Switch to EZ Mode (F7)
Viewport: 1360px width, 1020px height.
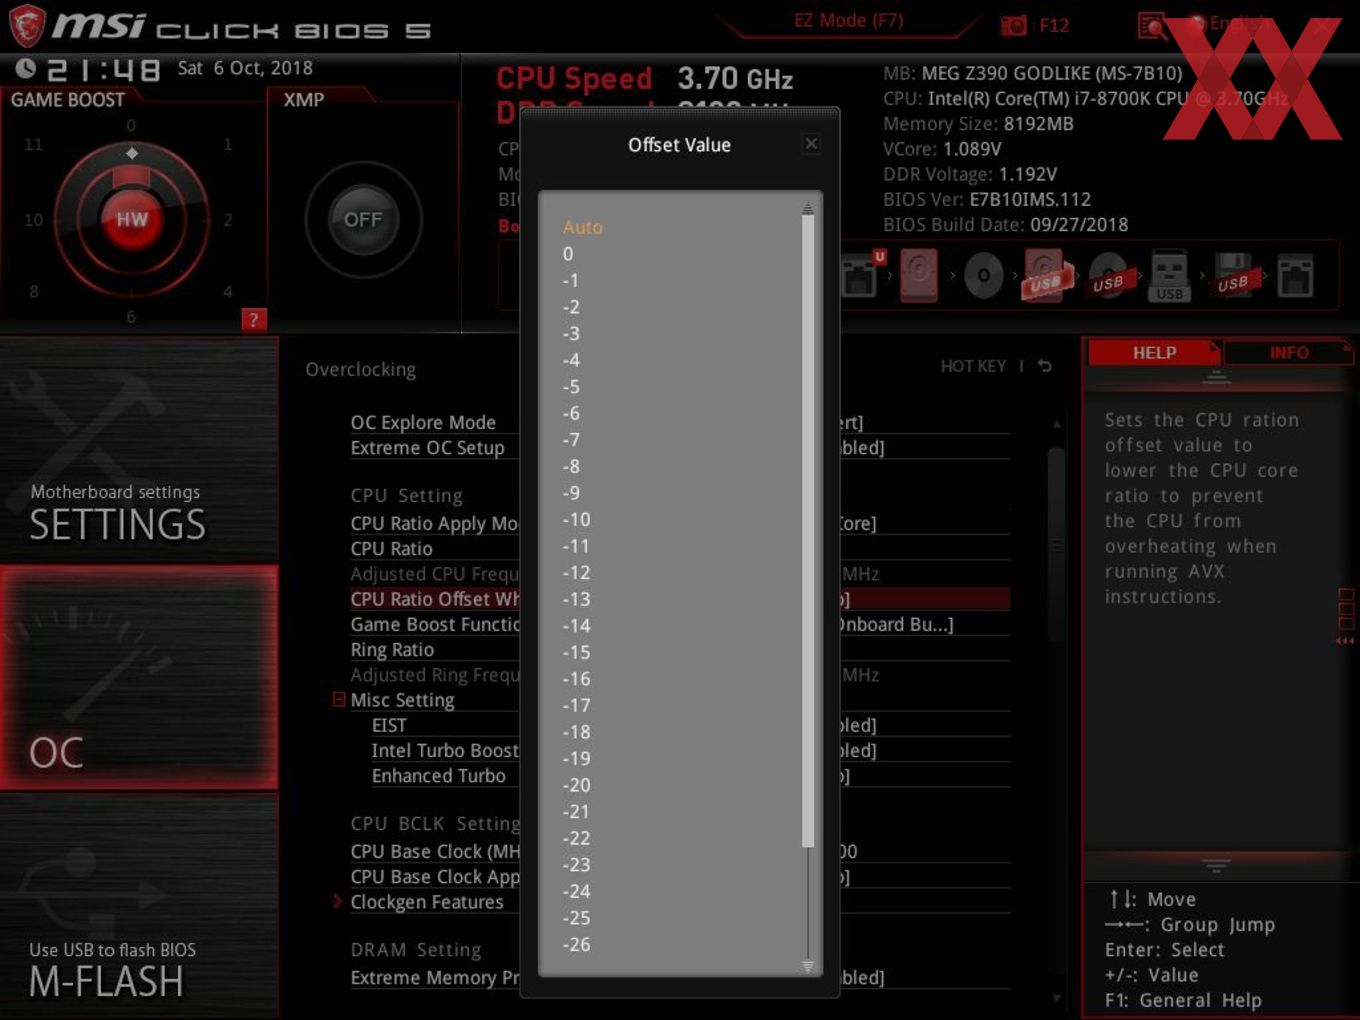(849, 21)
